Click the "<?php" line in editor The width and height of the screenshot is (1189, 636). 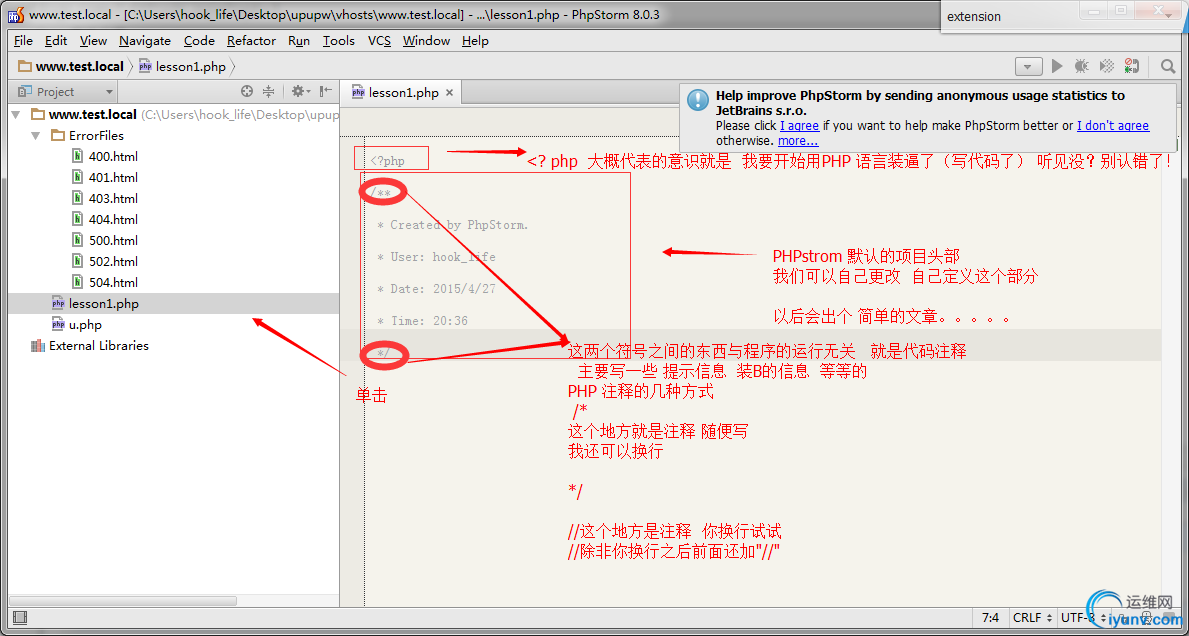point(387,161)
